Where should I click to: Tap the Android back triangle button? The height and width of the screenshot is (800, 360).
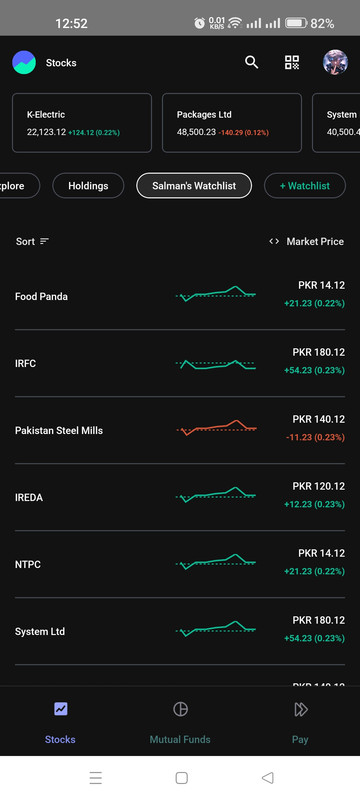tap(268, 778)
